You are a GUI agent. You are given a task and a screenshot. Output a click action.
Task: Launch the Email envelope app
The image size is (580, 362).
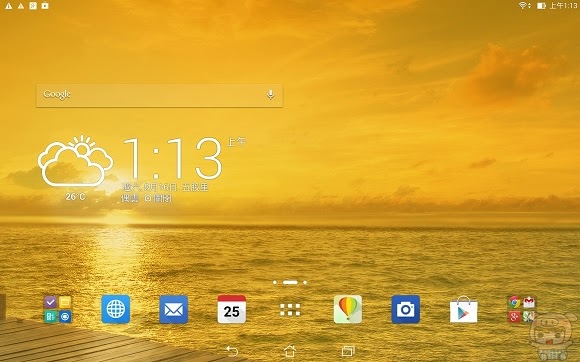(173, 309)
